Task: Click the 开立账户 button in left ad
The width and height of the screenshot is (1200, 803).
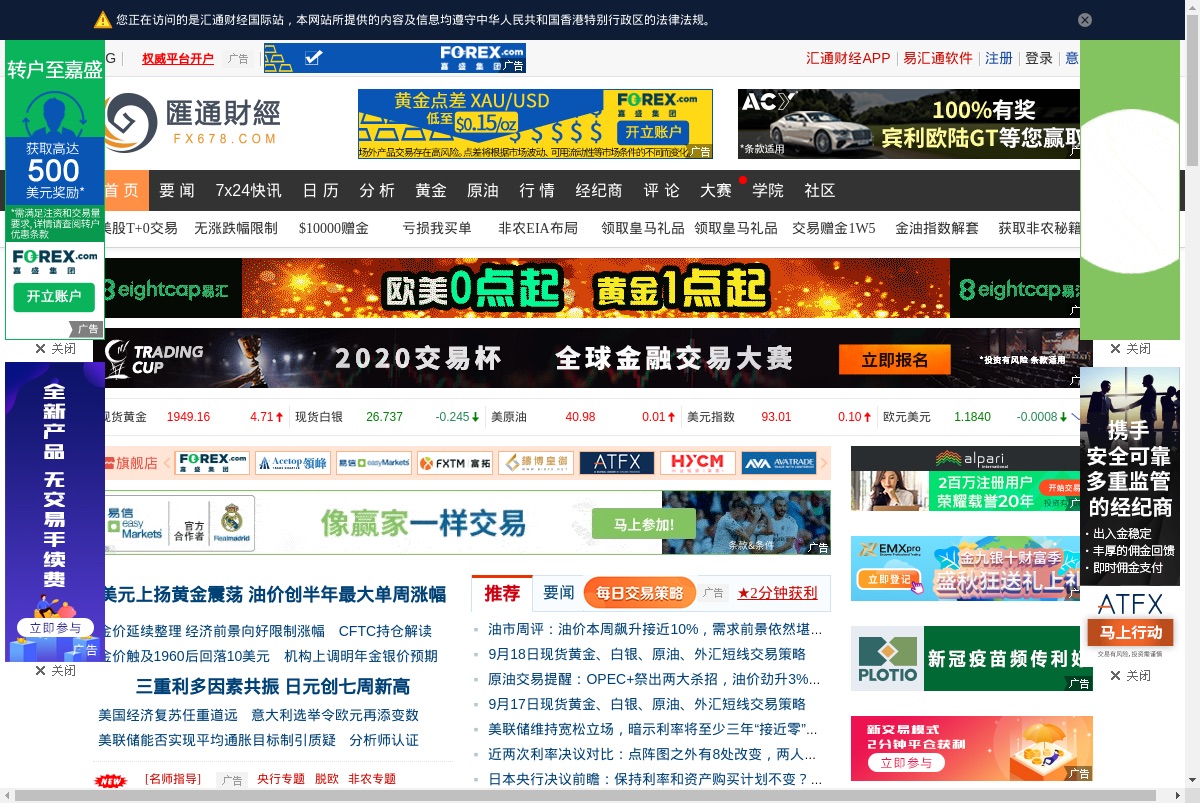Action: coord(54,297)
